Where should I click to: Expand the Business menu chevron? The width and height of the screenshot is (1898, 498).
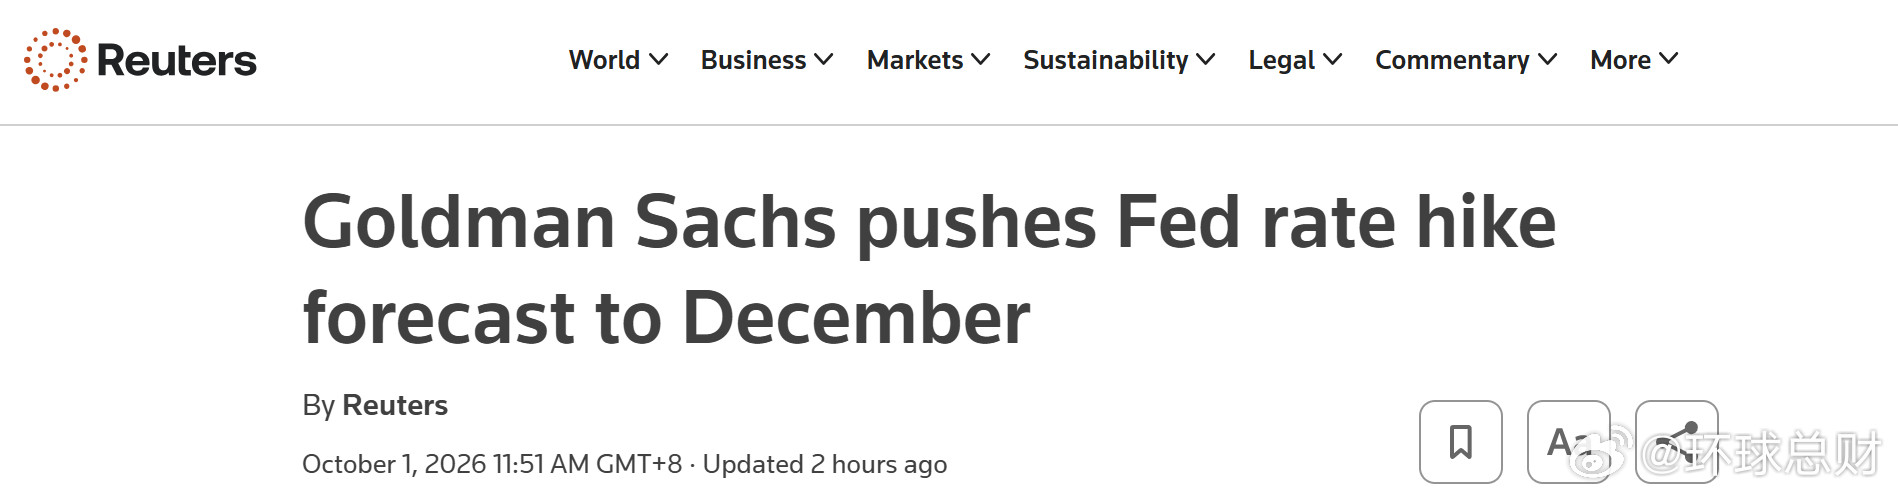point(823,60)
